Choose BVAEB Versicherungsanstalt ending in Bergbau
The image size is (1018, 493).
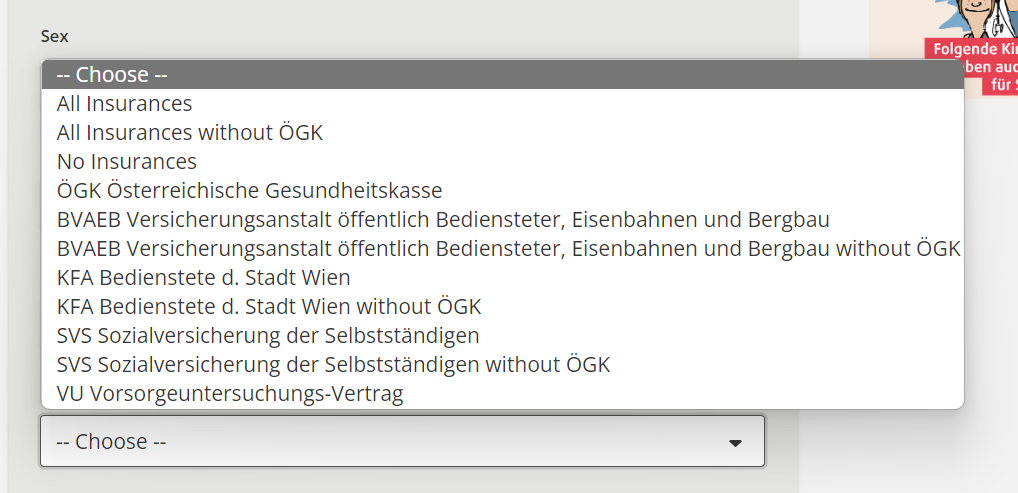[x=503, y=220]
